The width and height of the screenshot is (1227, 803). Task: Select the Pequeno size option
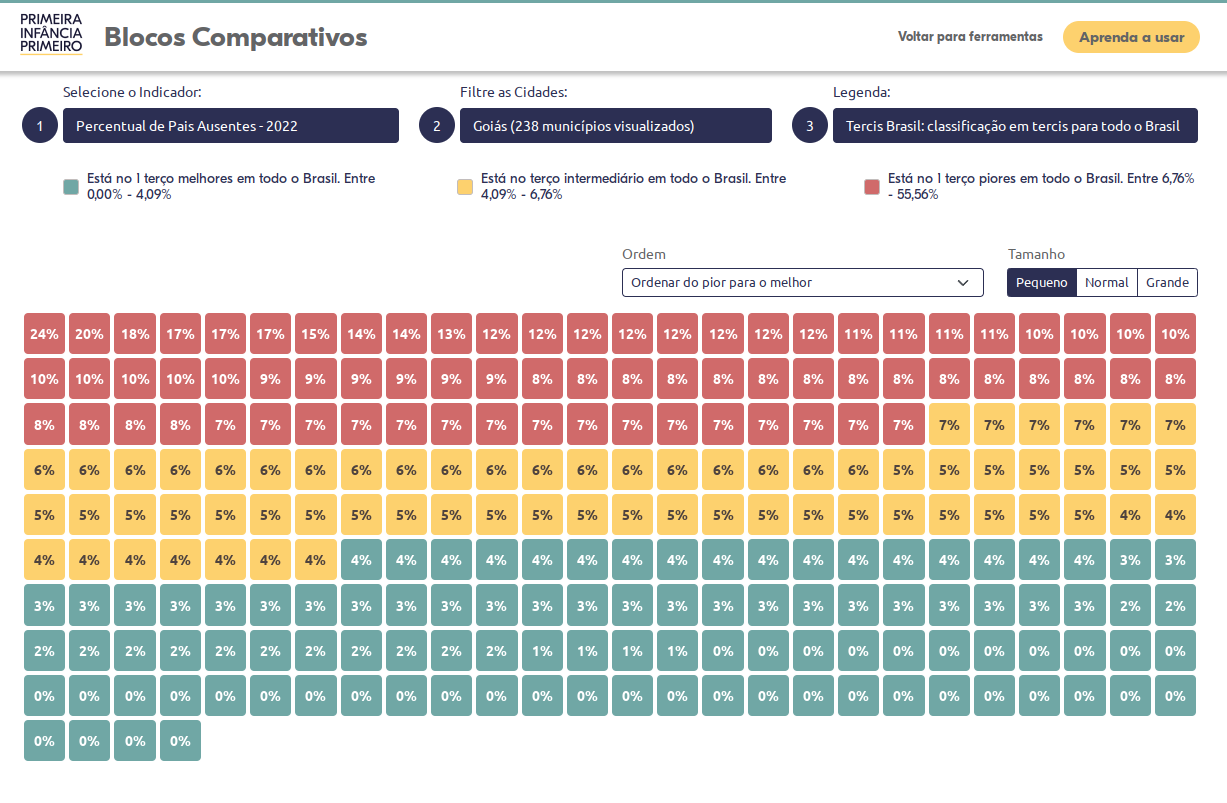(1041, 283)
